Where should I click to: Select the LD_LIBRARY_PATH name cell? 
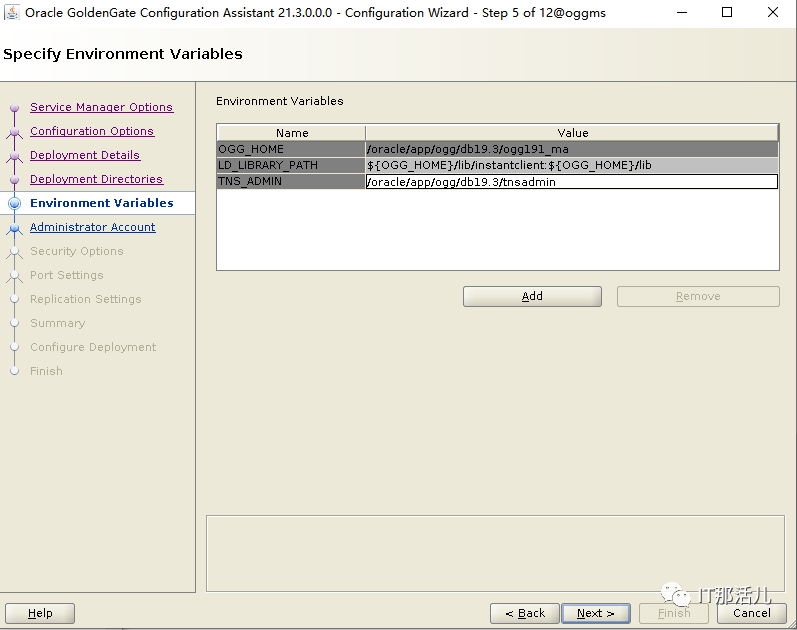291,165
